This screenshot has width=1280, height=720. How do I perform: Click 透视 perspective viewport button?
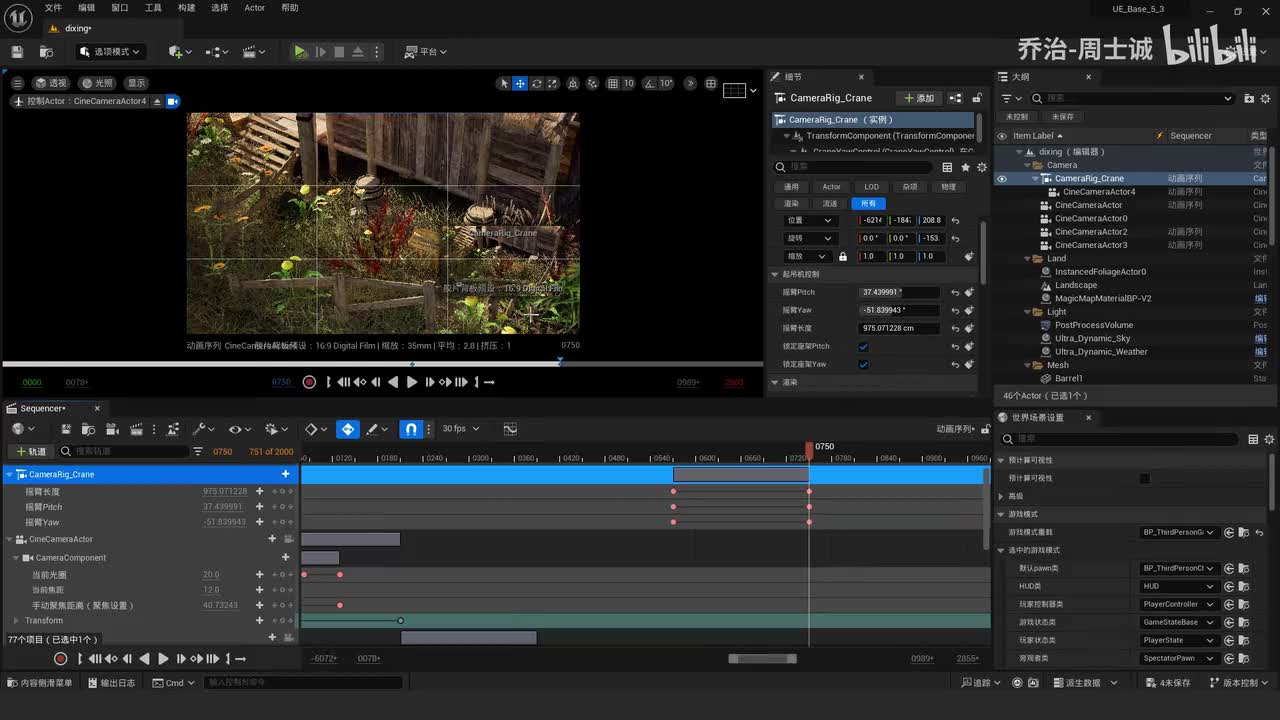[x=50, y=83]
